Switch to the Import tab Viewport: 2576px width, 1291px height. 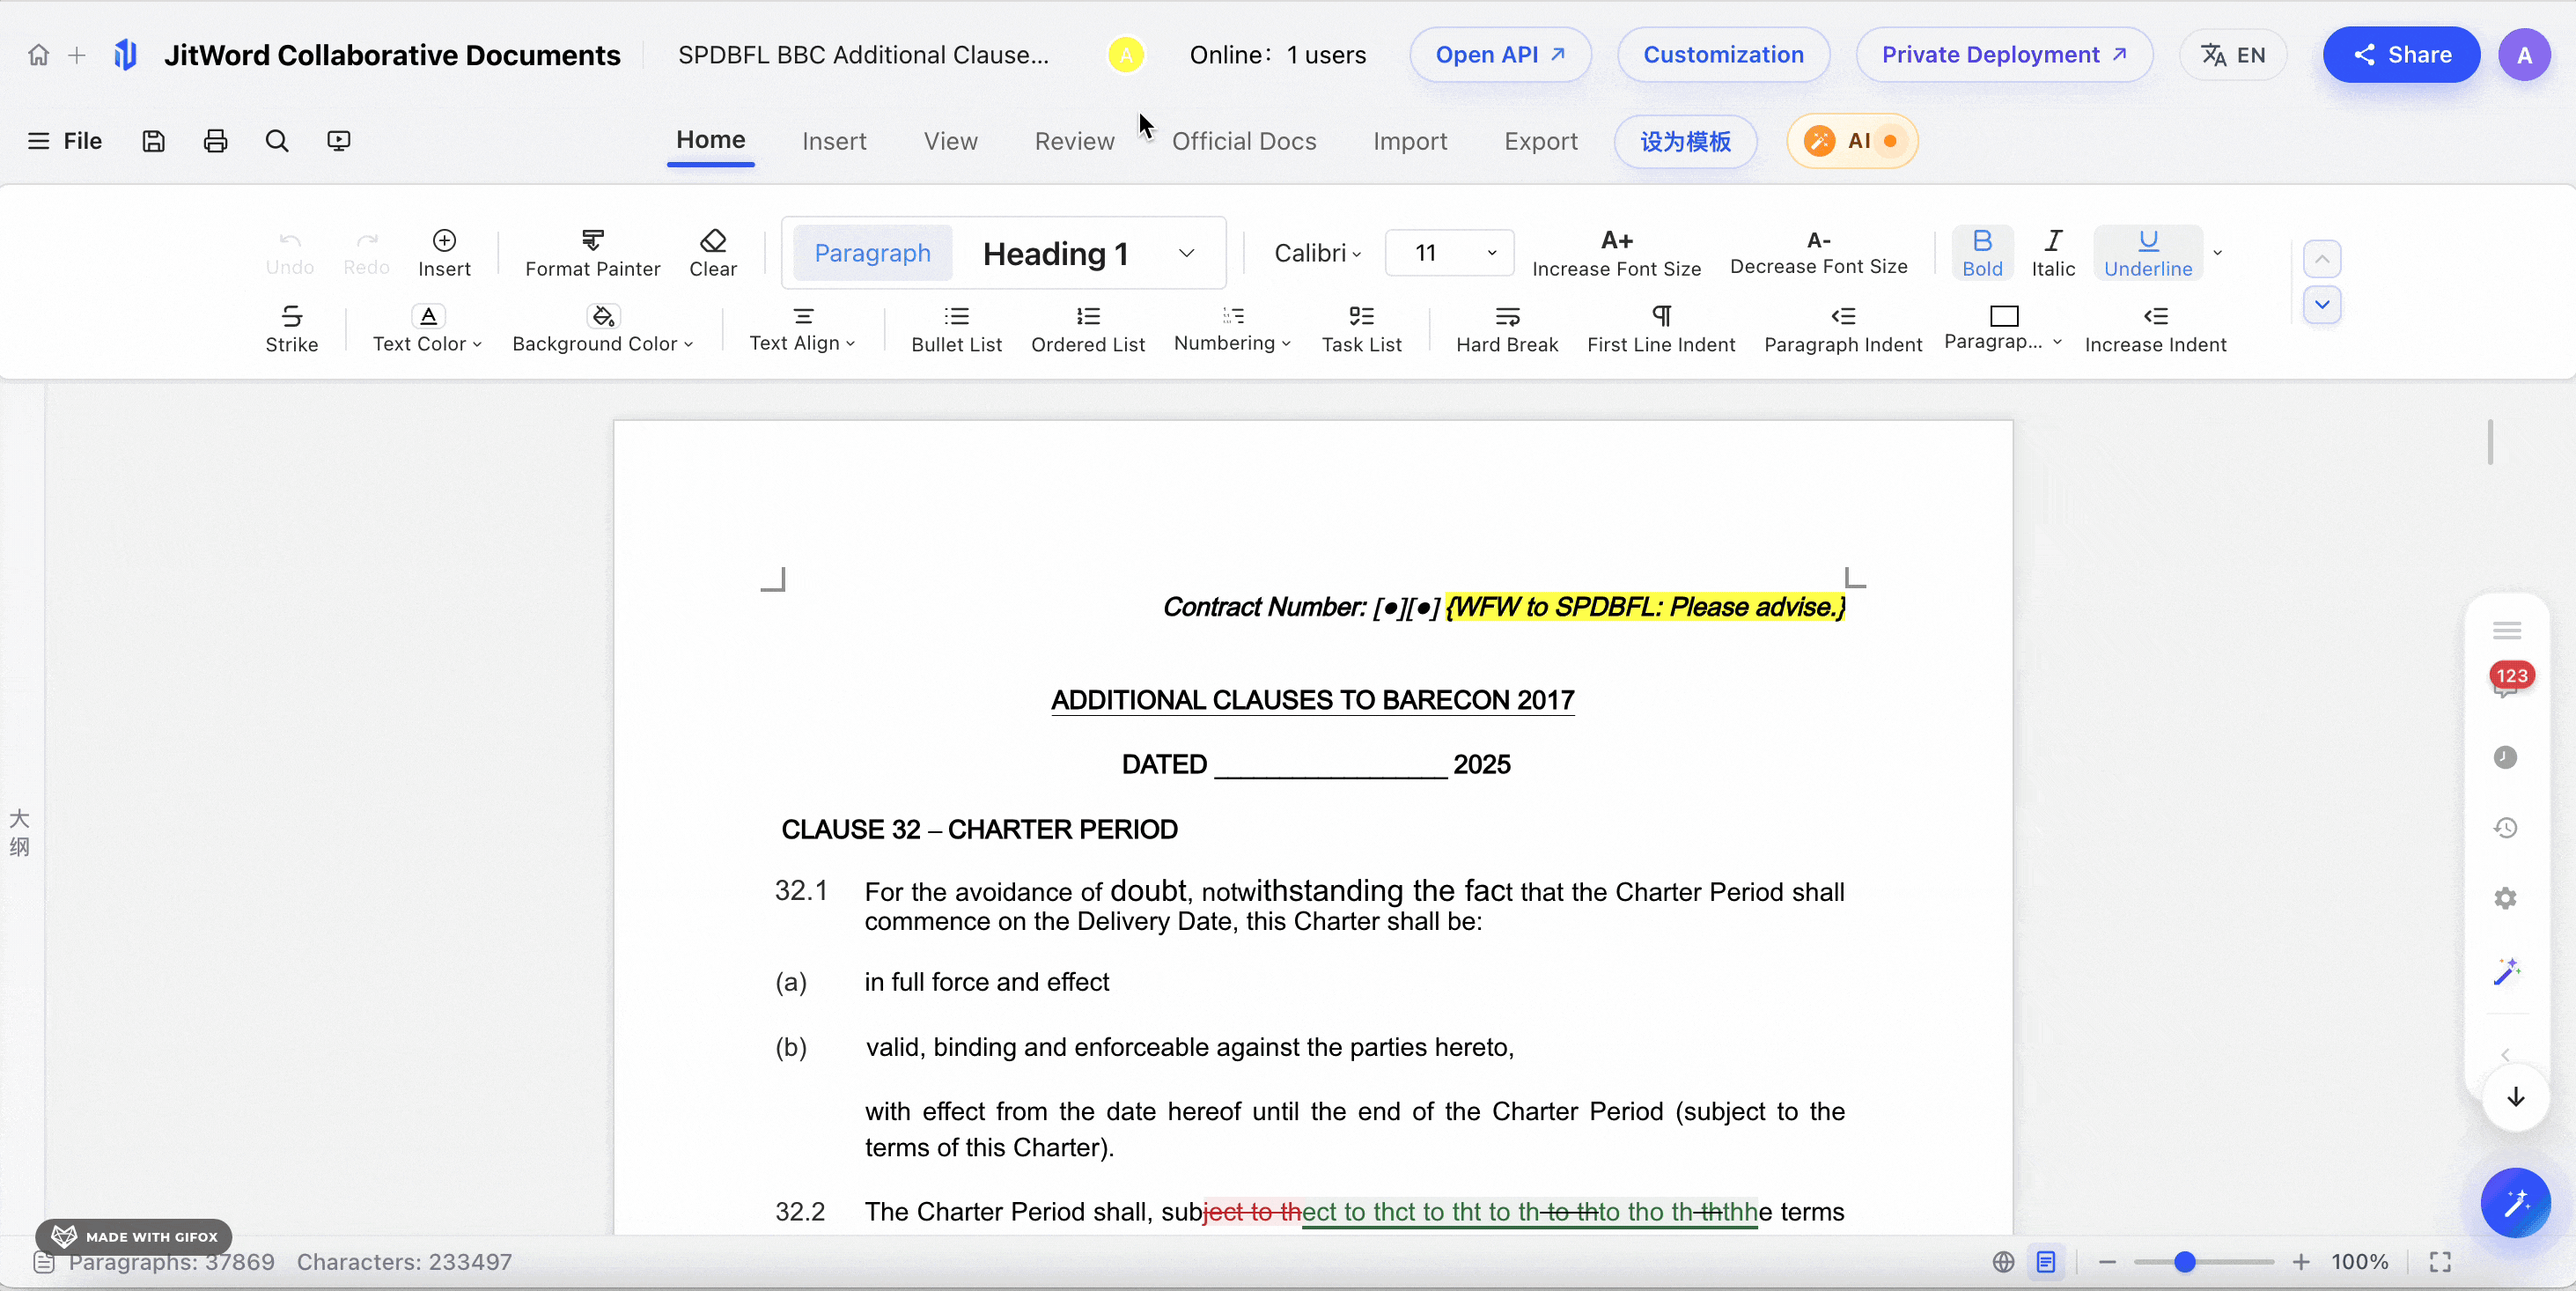[1410, 141]
